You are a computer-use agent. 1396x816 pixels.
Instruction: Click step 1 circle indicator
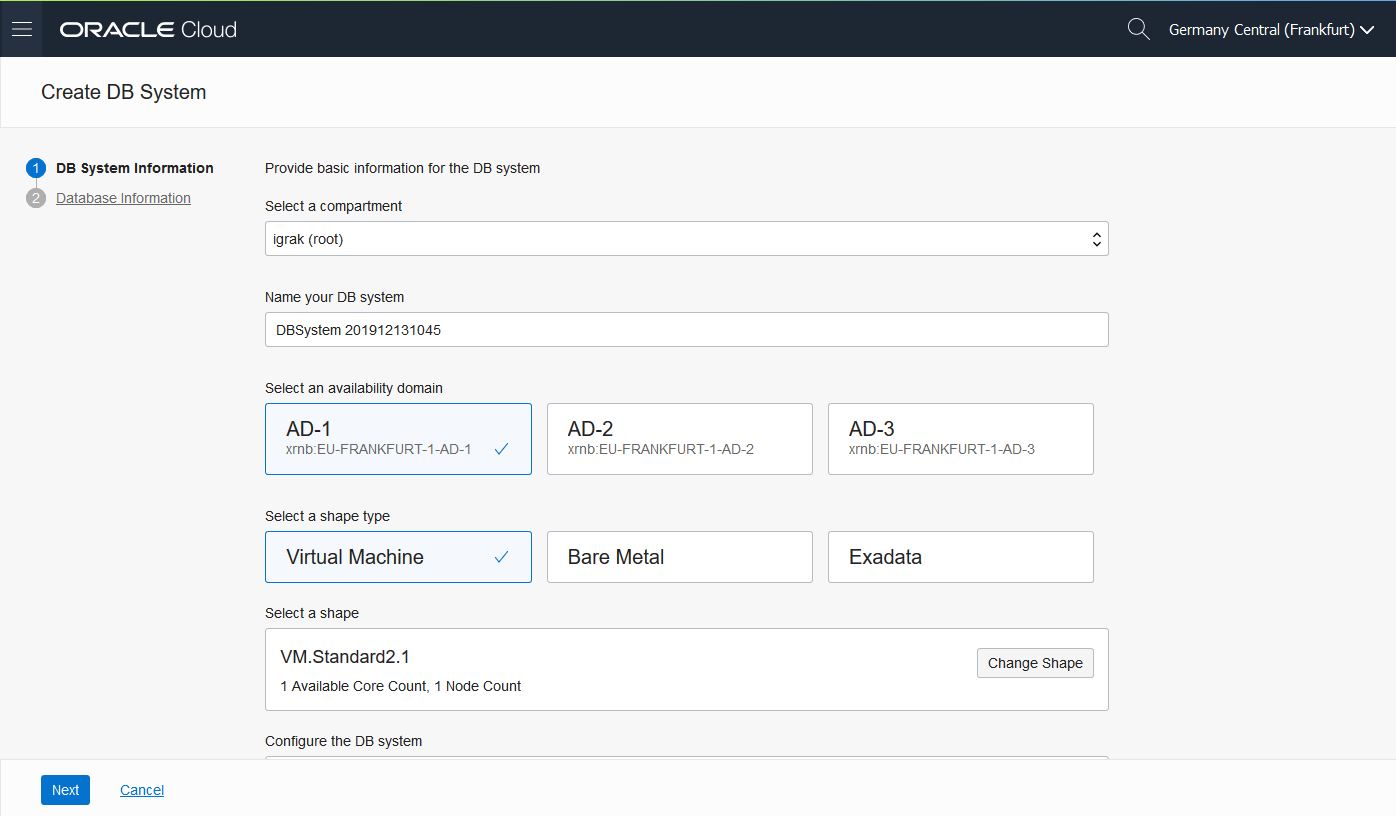tap(36, 168)
